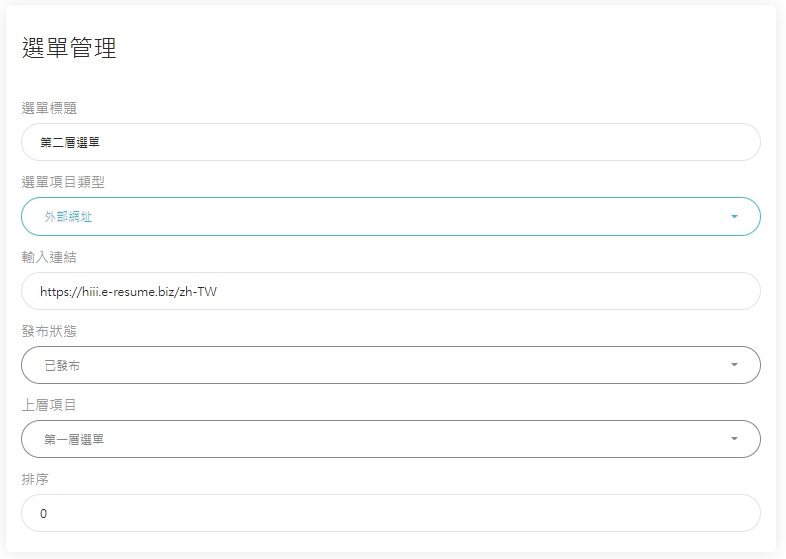Click the blank card area right of 選單管理
The image size is (786, 559).
450,48
